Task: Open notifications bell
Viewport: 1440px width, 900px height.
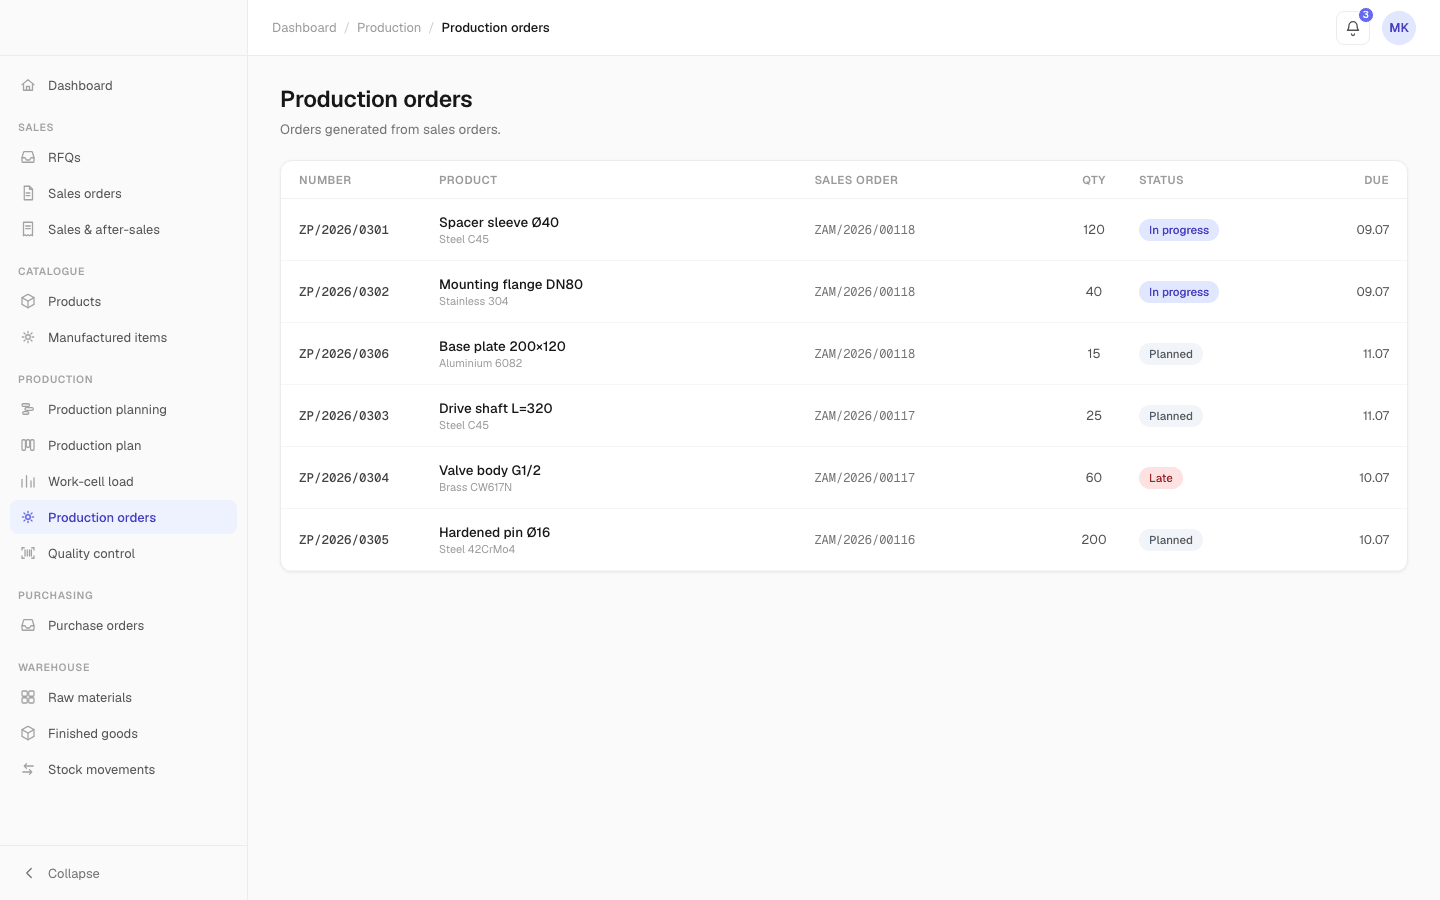Action: pos(1353,28)
